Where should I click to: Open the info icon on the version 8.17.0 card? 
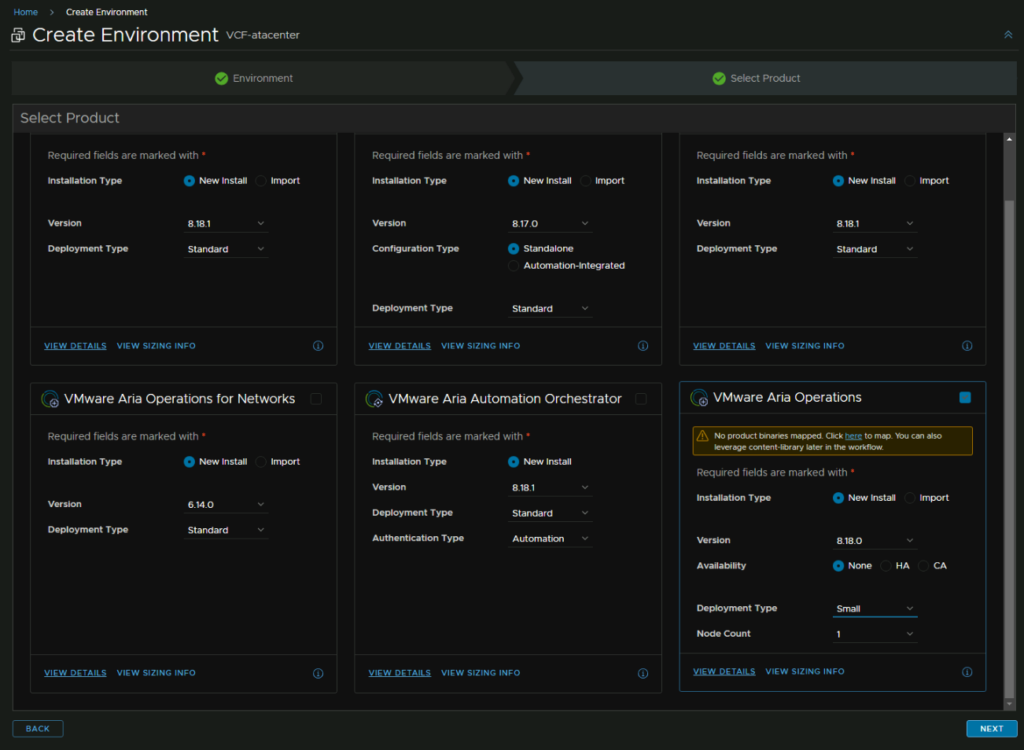click(643, 346)
